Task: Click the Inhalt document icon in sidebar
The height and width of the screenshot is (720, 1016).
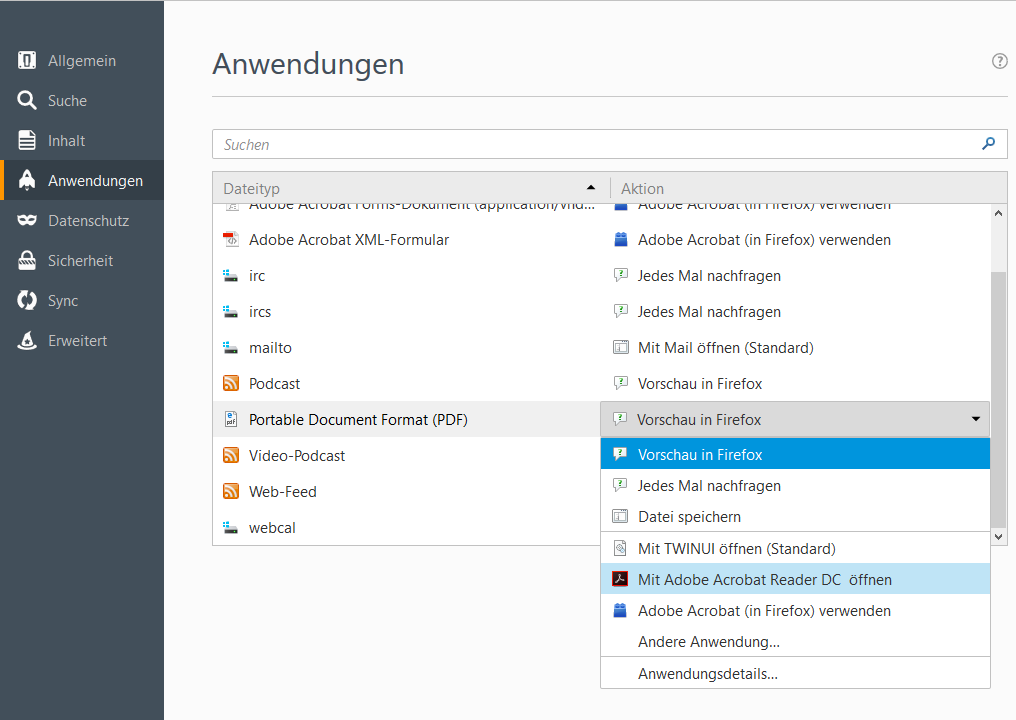Action: pyautogui.click(x=27, y=140)
